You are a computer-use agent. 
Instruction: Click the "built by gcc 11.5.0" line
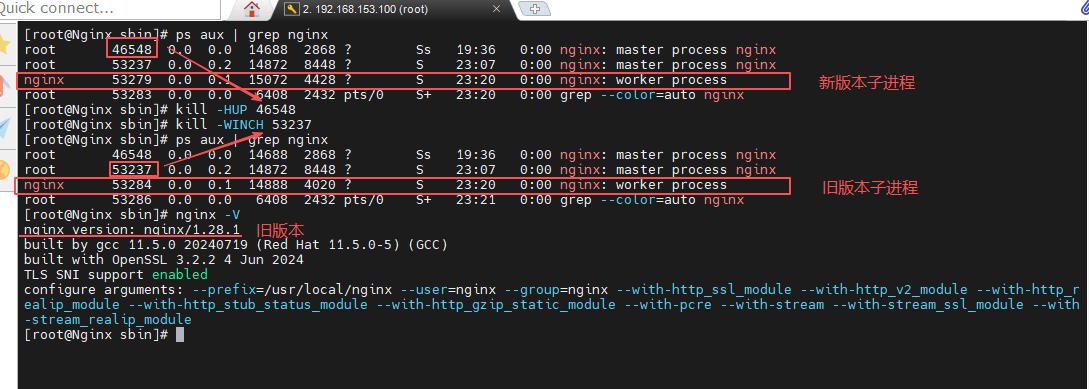(235, 245)
